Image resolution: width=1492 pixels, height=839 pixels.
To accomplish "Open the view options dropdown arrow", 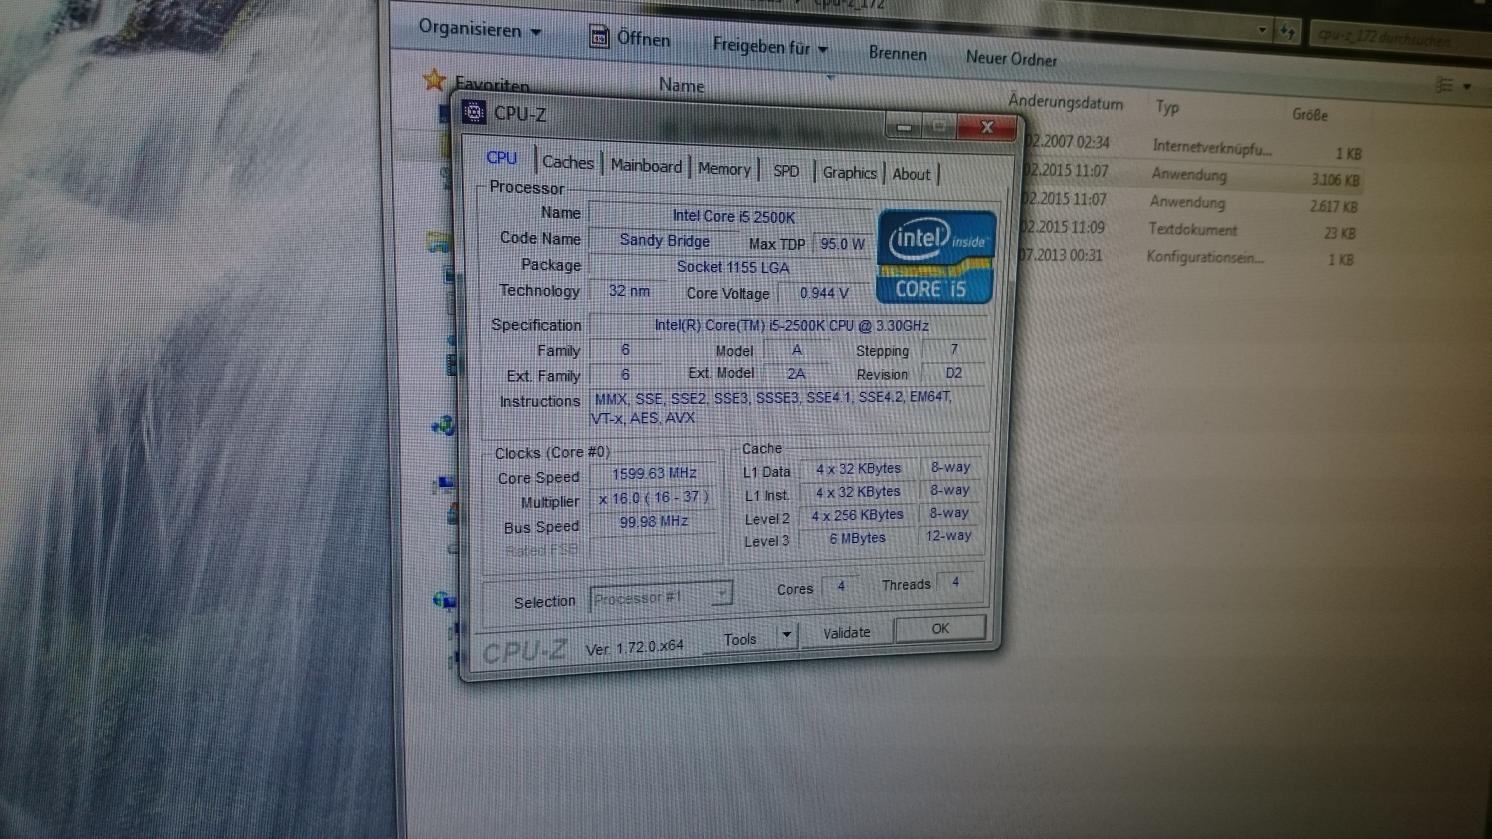I will click(1467, 87).
